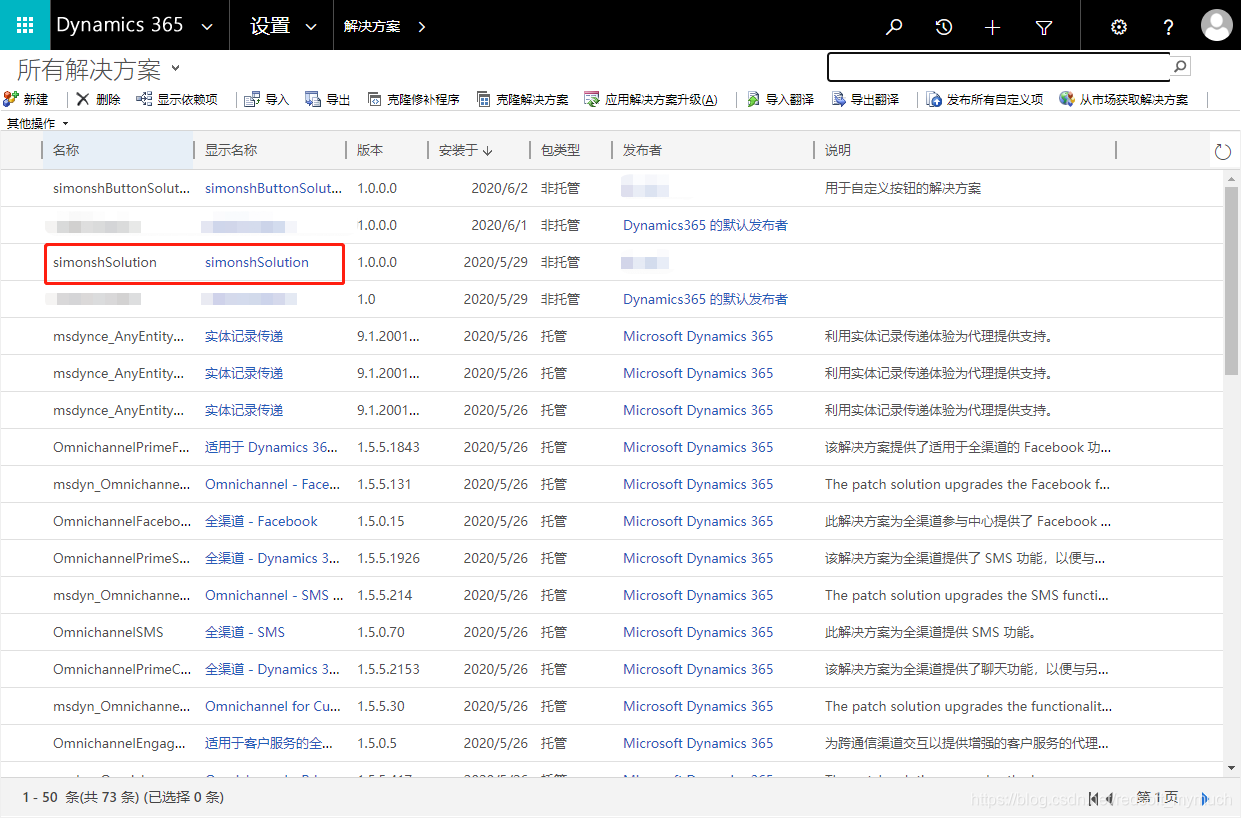Image resolution: width=1241 pixels, height=818 pixels.
Task: Click 导入 toolbar button
Action: click(266, 99)
